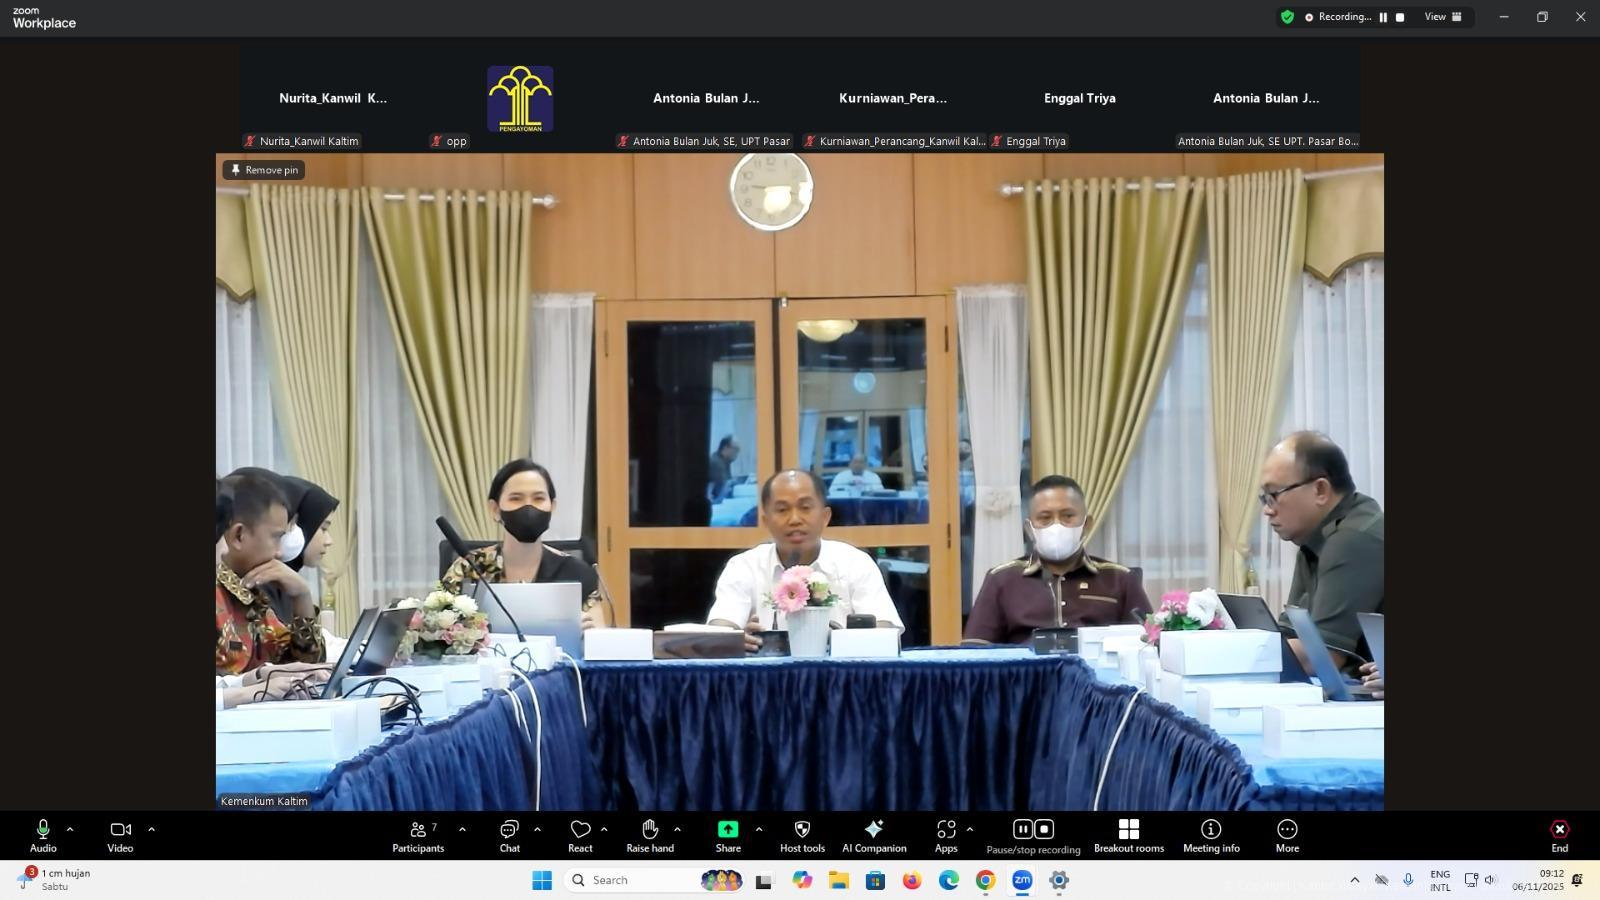Screen dimensions: 1600x900
Task: Open the Chat panel
Action: point(509,836)
